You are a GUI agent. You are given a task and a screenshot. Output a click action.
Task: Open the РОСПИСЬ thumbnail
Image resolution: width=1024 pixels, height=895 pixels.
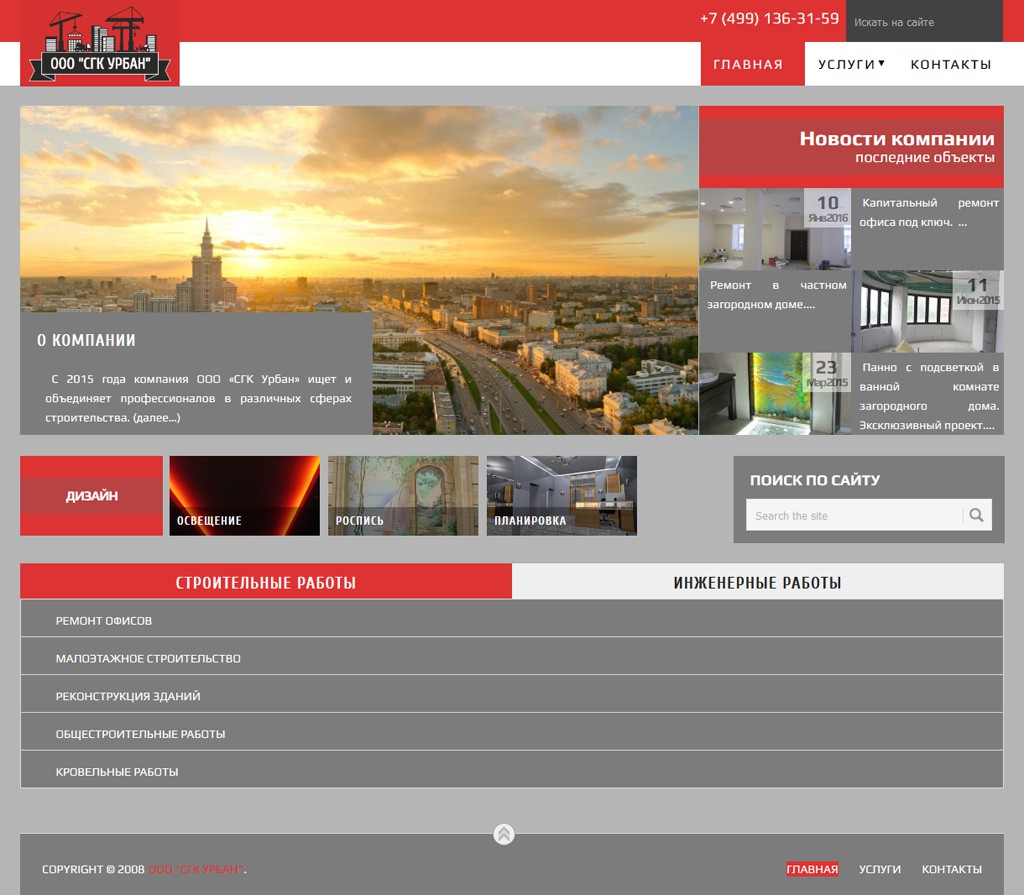tap(403, 496)
